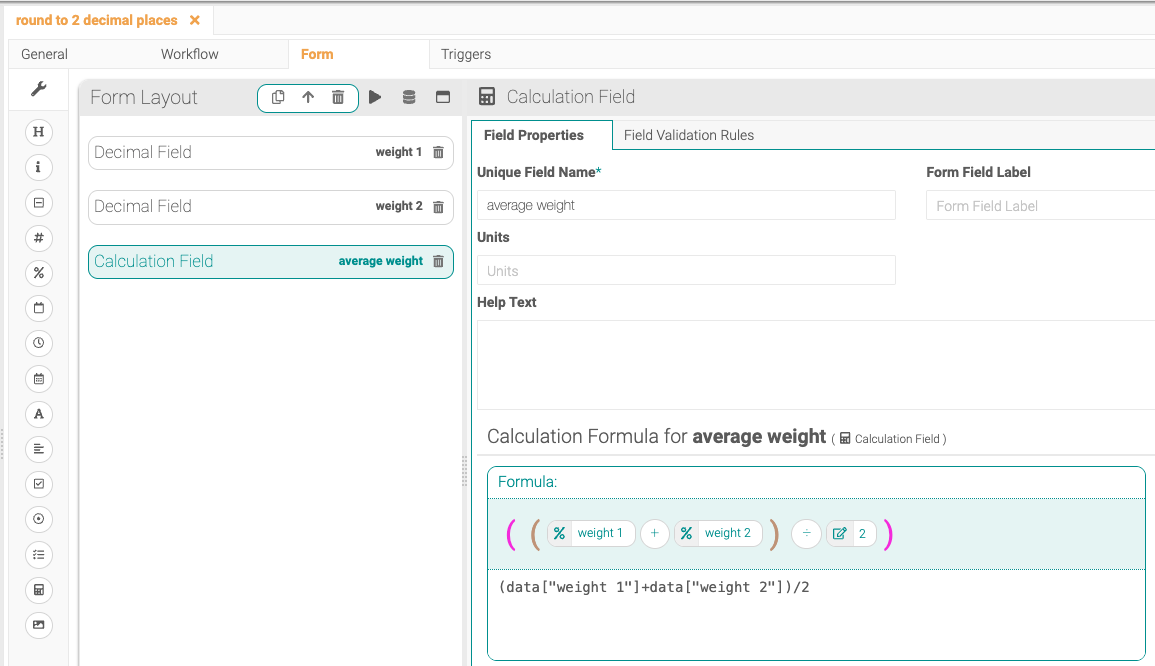Click the plus operator in formula
Viewport: 1155px width, 666px height.
[654, 534]
